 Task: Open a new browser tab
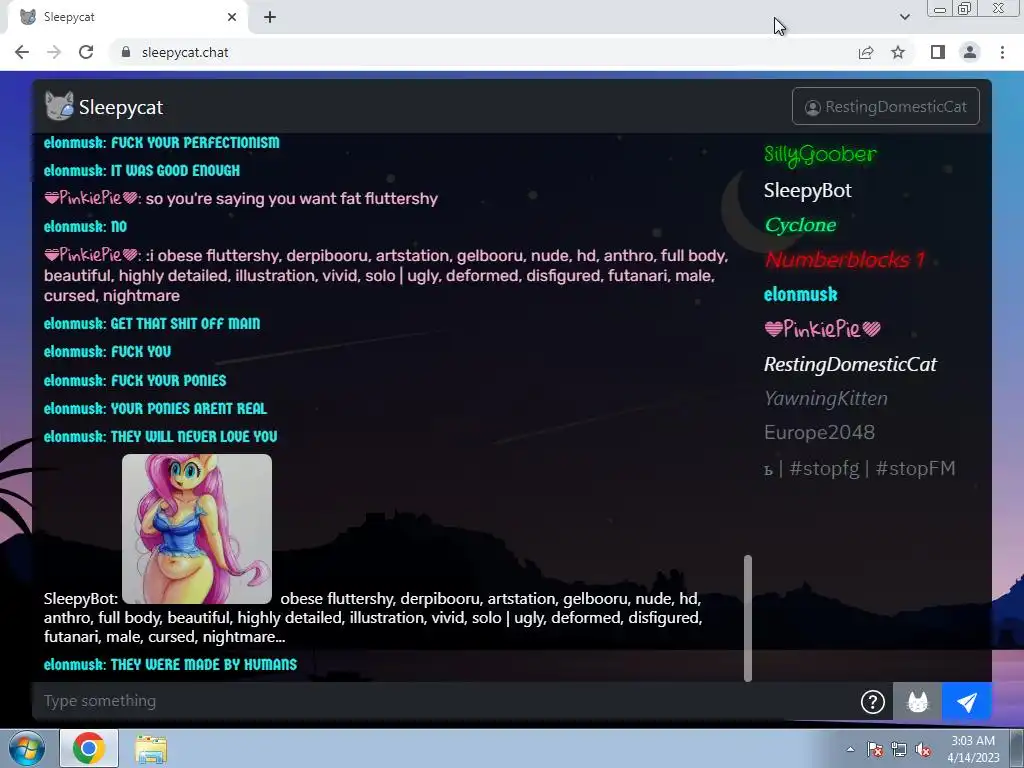point(270,17)
